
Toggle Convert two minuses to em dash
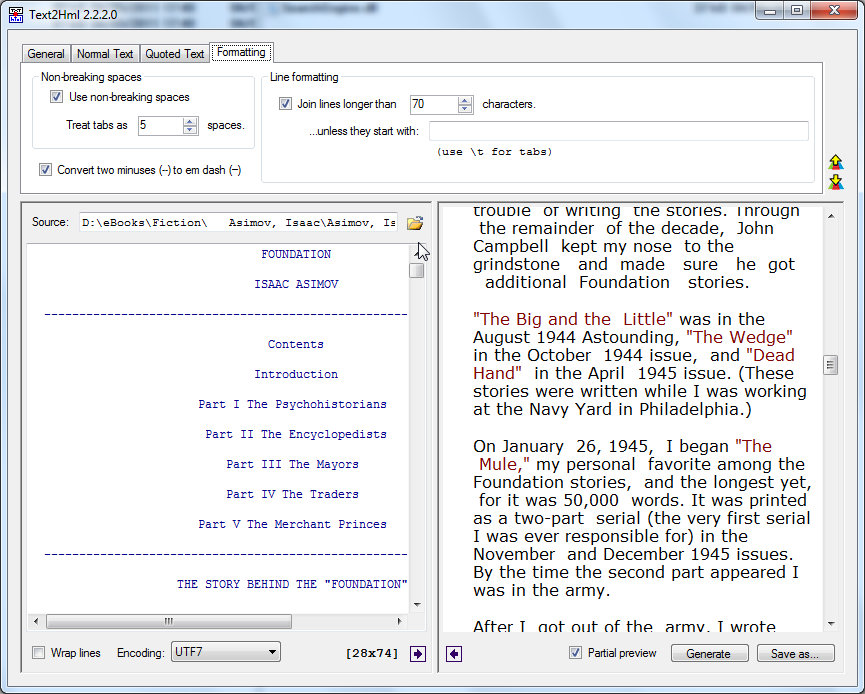pos(45,170)
